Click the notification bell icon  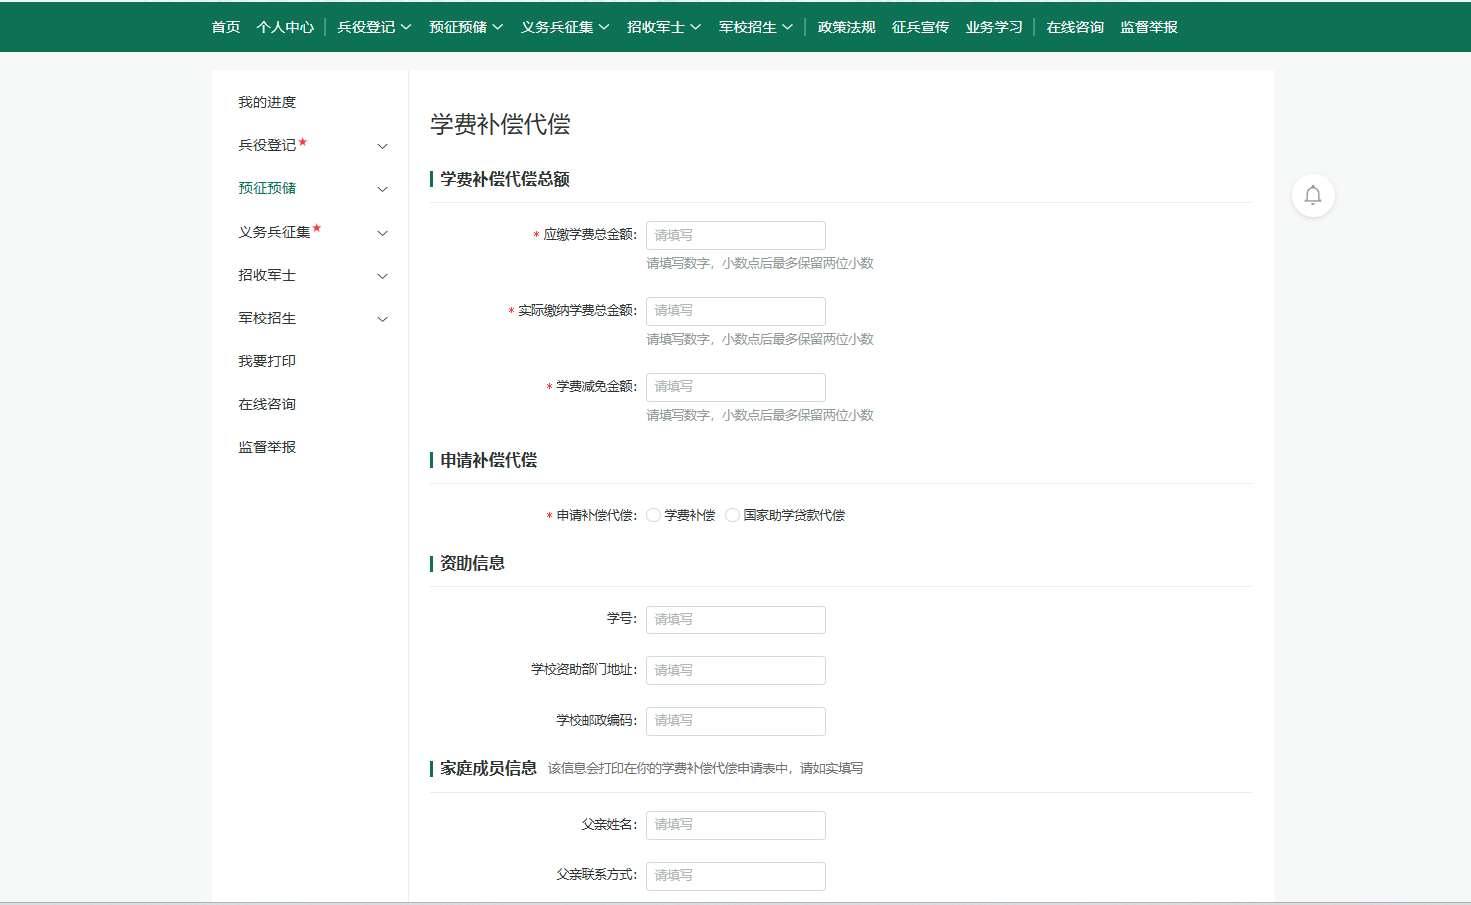(1313, 195)
